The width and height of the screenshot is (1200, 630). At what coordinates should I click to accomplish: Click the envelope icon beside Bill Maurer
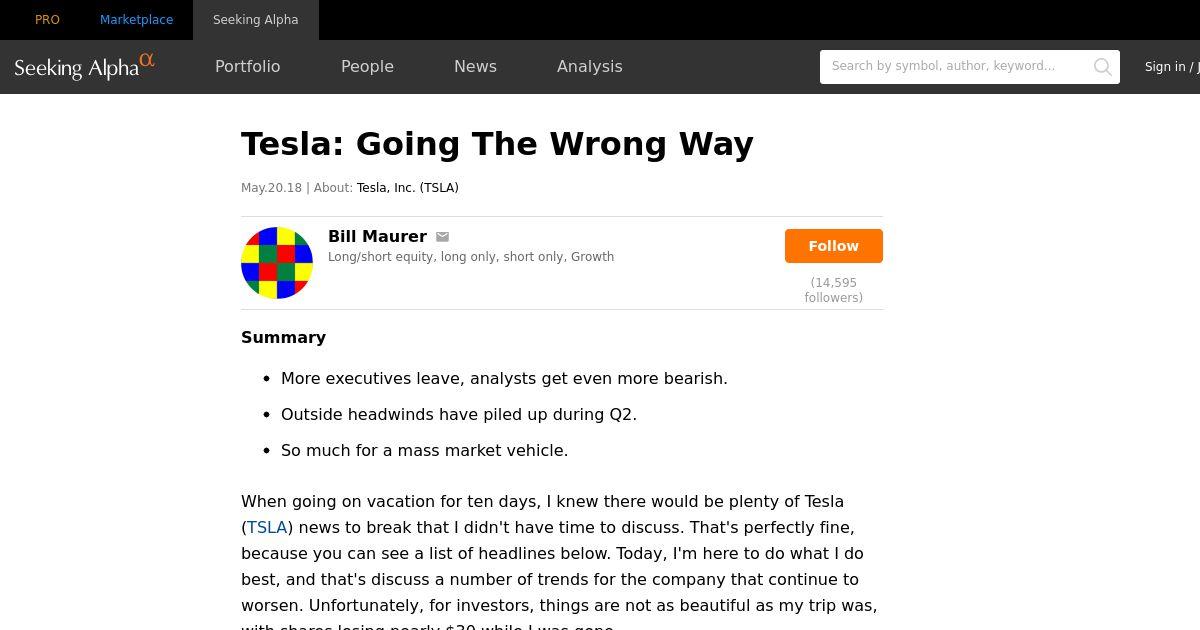coord(442,237)
